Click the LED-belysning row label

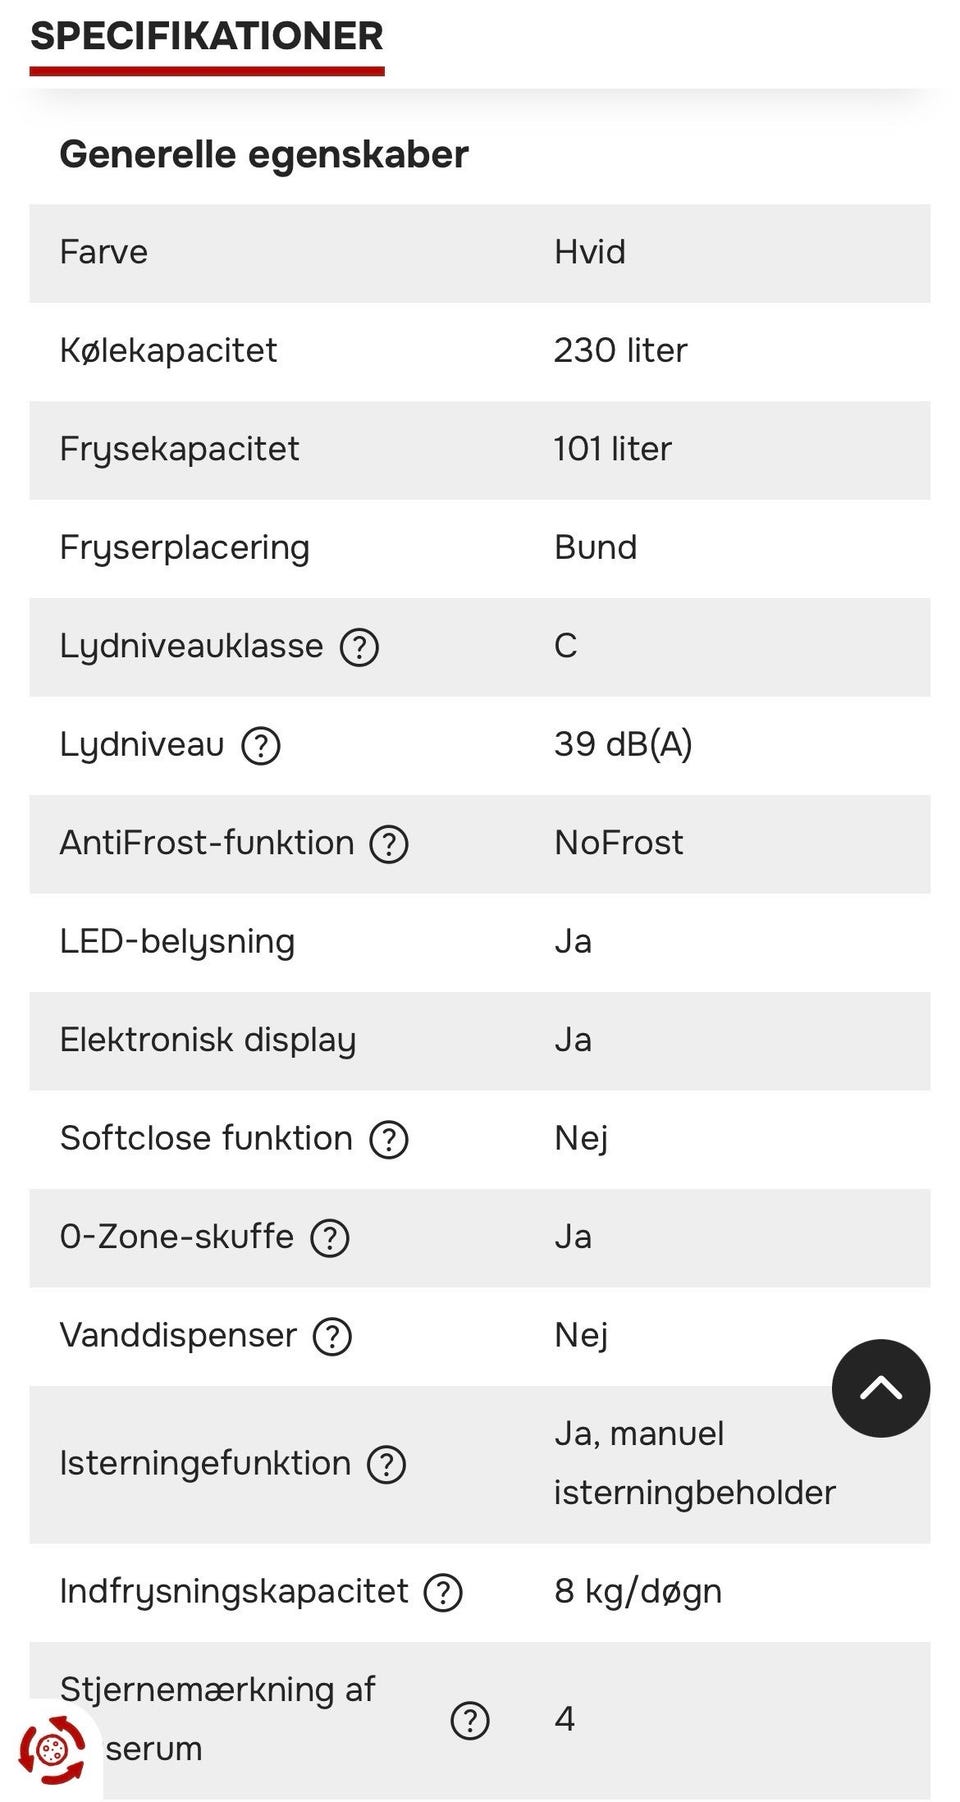[x=178, y=942]
